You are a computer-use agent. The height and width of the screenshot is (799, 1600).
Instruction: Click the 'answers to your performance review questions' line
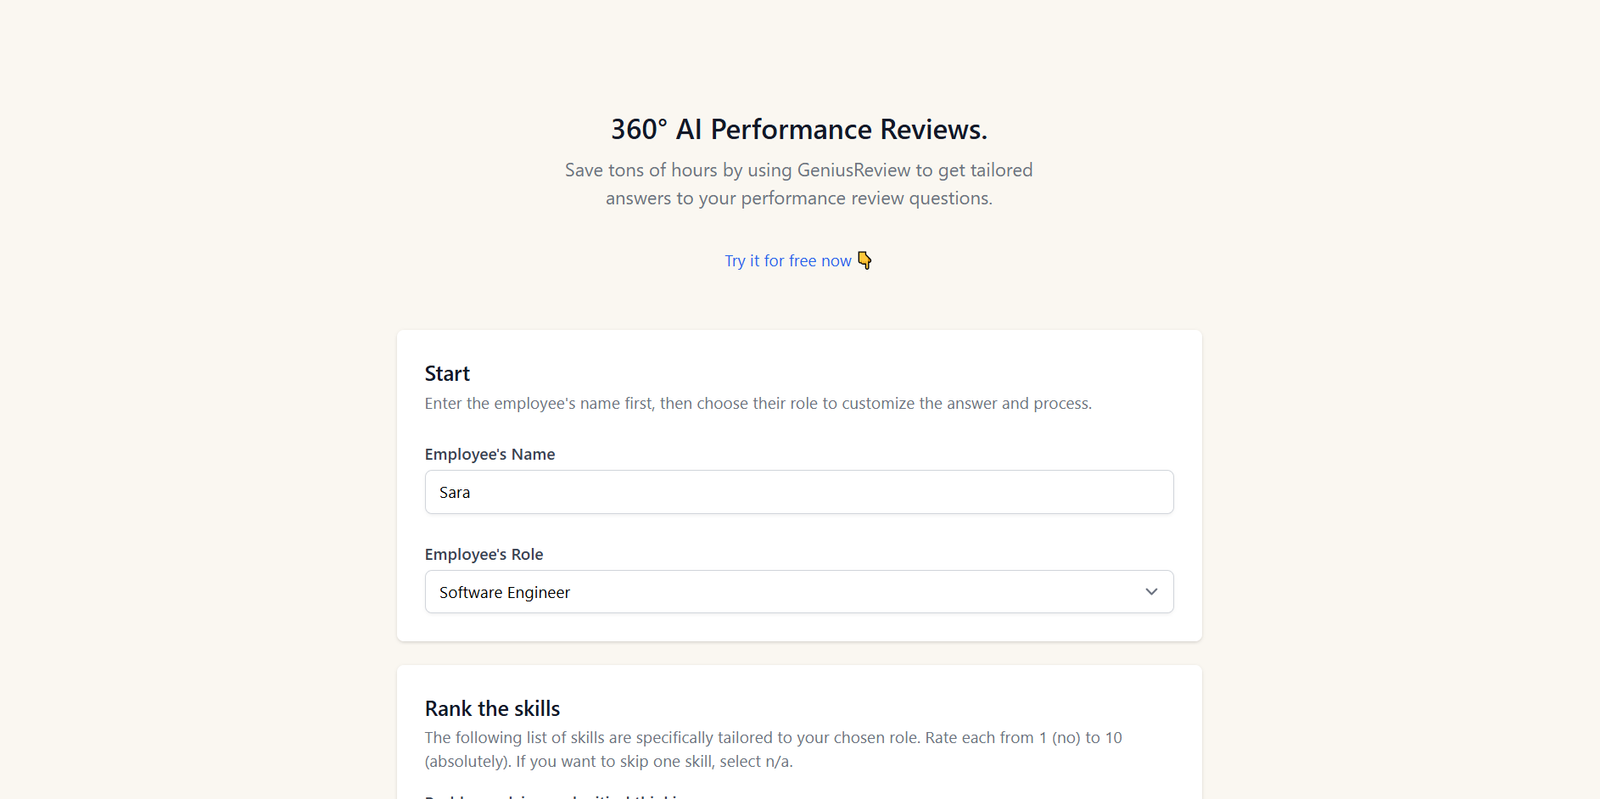pos(798,198)
